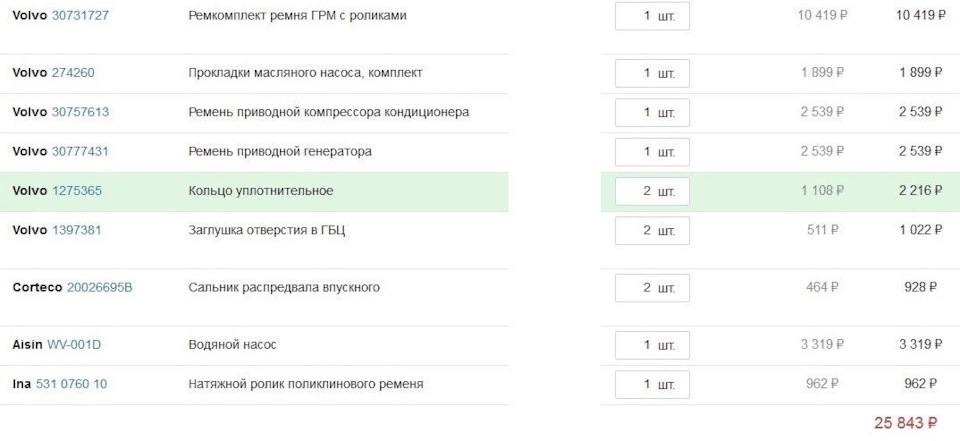Open the 1275365 sealing ring link
Image resolution: width=960 pixels, height=441 pixels.
[77, 191]
